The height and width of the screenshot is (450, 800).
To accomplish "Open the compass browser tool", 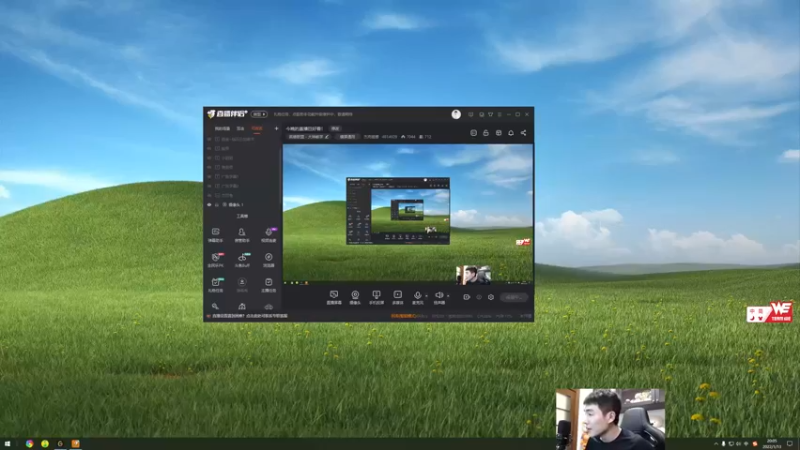I will tap(268, 260).
